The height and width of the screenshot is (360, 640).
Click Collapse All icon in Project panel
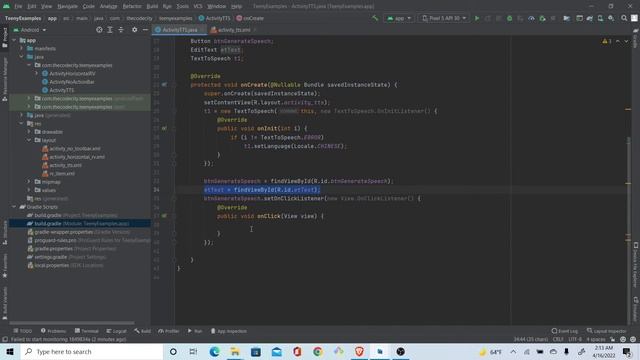point(121,30)
